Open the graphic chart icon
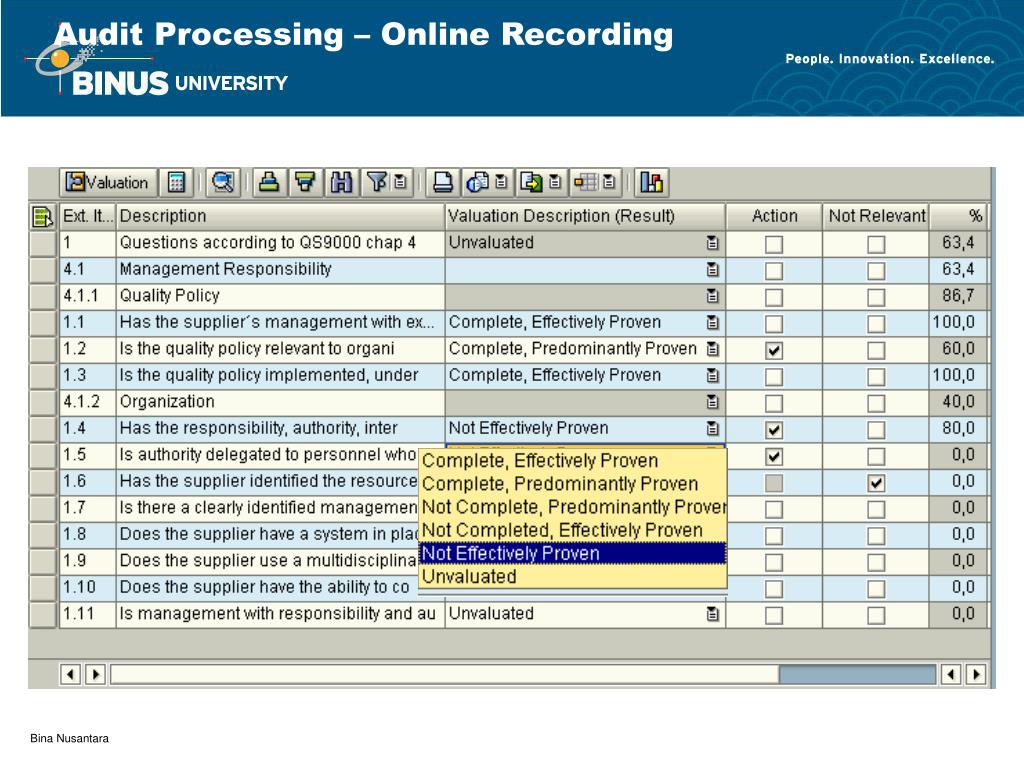Image resolution: width=1024 pixels, height=768 pixels. (x=652, y=182)
